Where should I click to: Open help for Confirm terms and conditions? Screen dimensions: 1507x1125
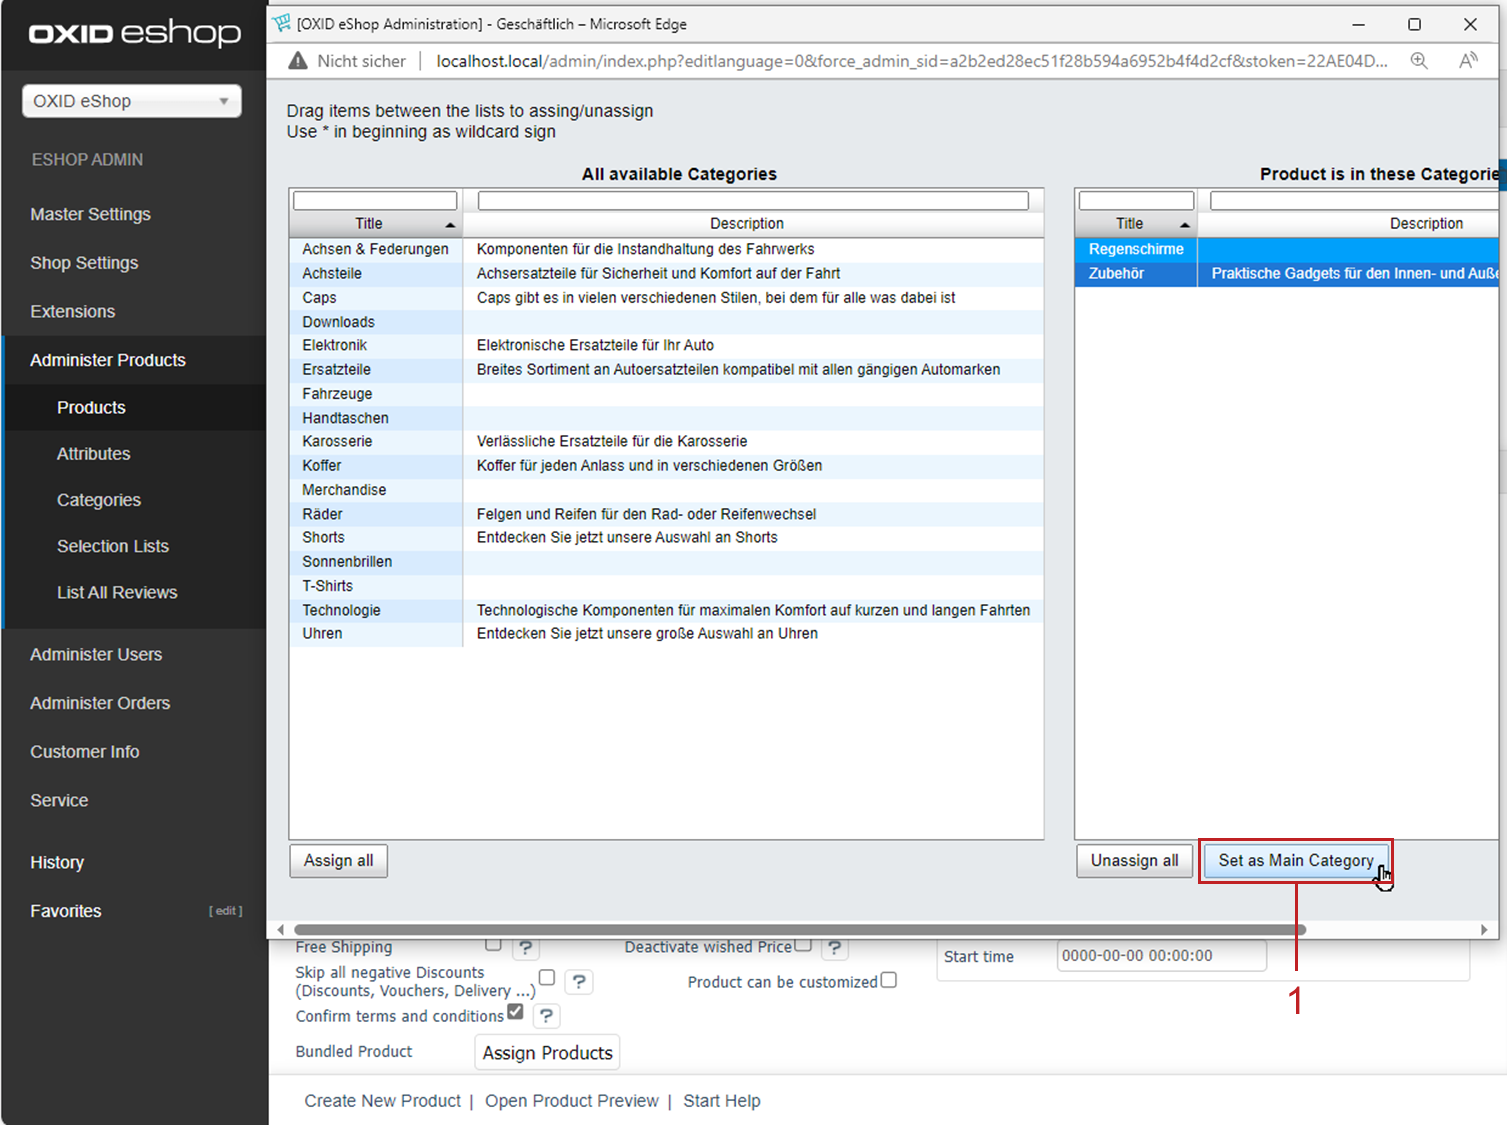546,1016
